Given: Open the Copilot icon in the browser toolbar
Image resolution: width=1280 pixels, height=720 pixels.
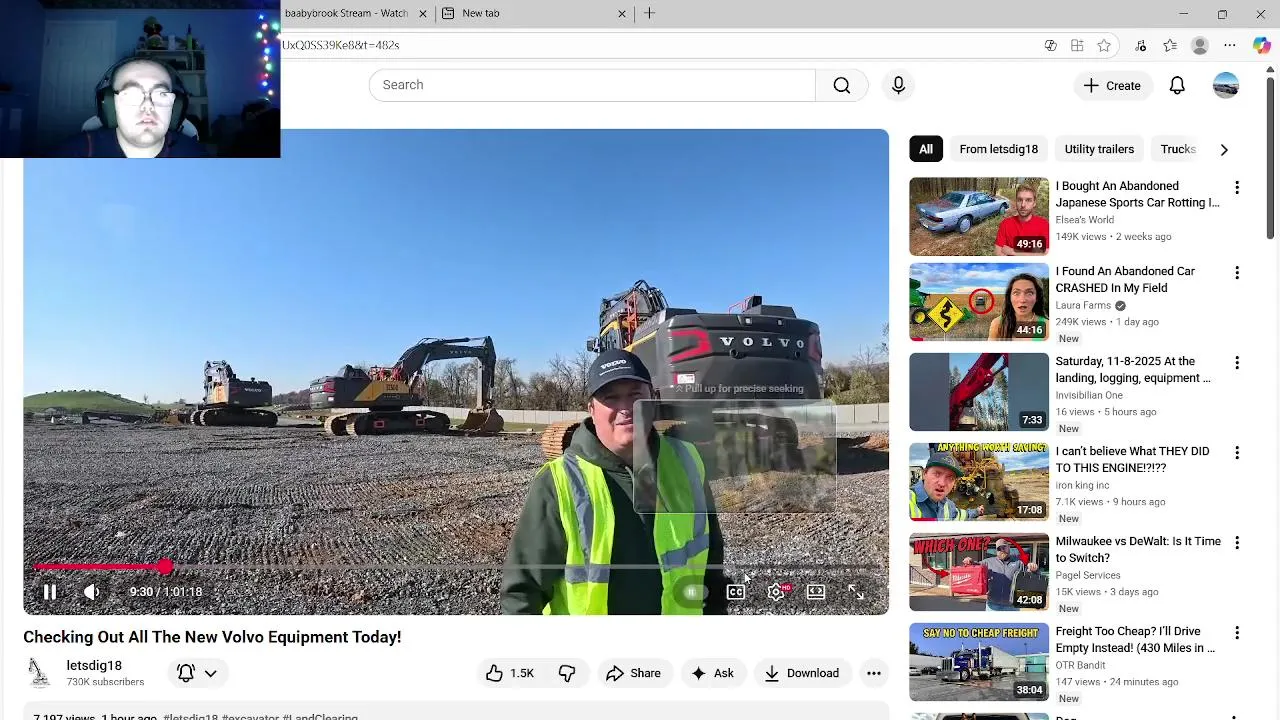Looking at the screenshot, I should tap(1261, 45).
